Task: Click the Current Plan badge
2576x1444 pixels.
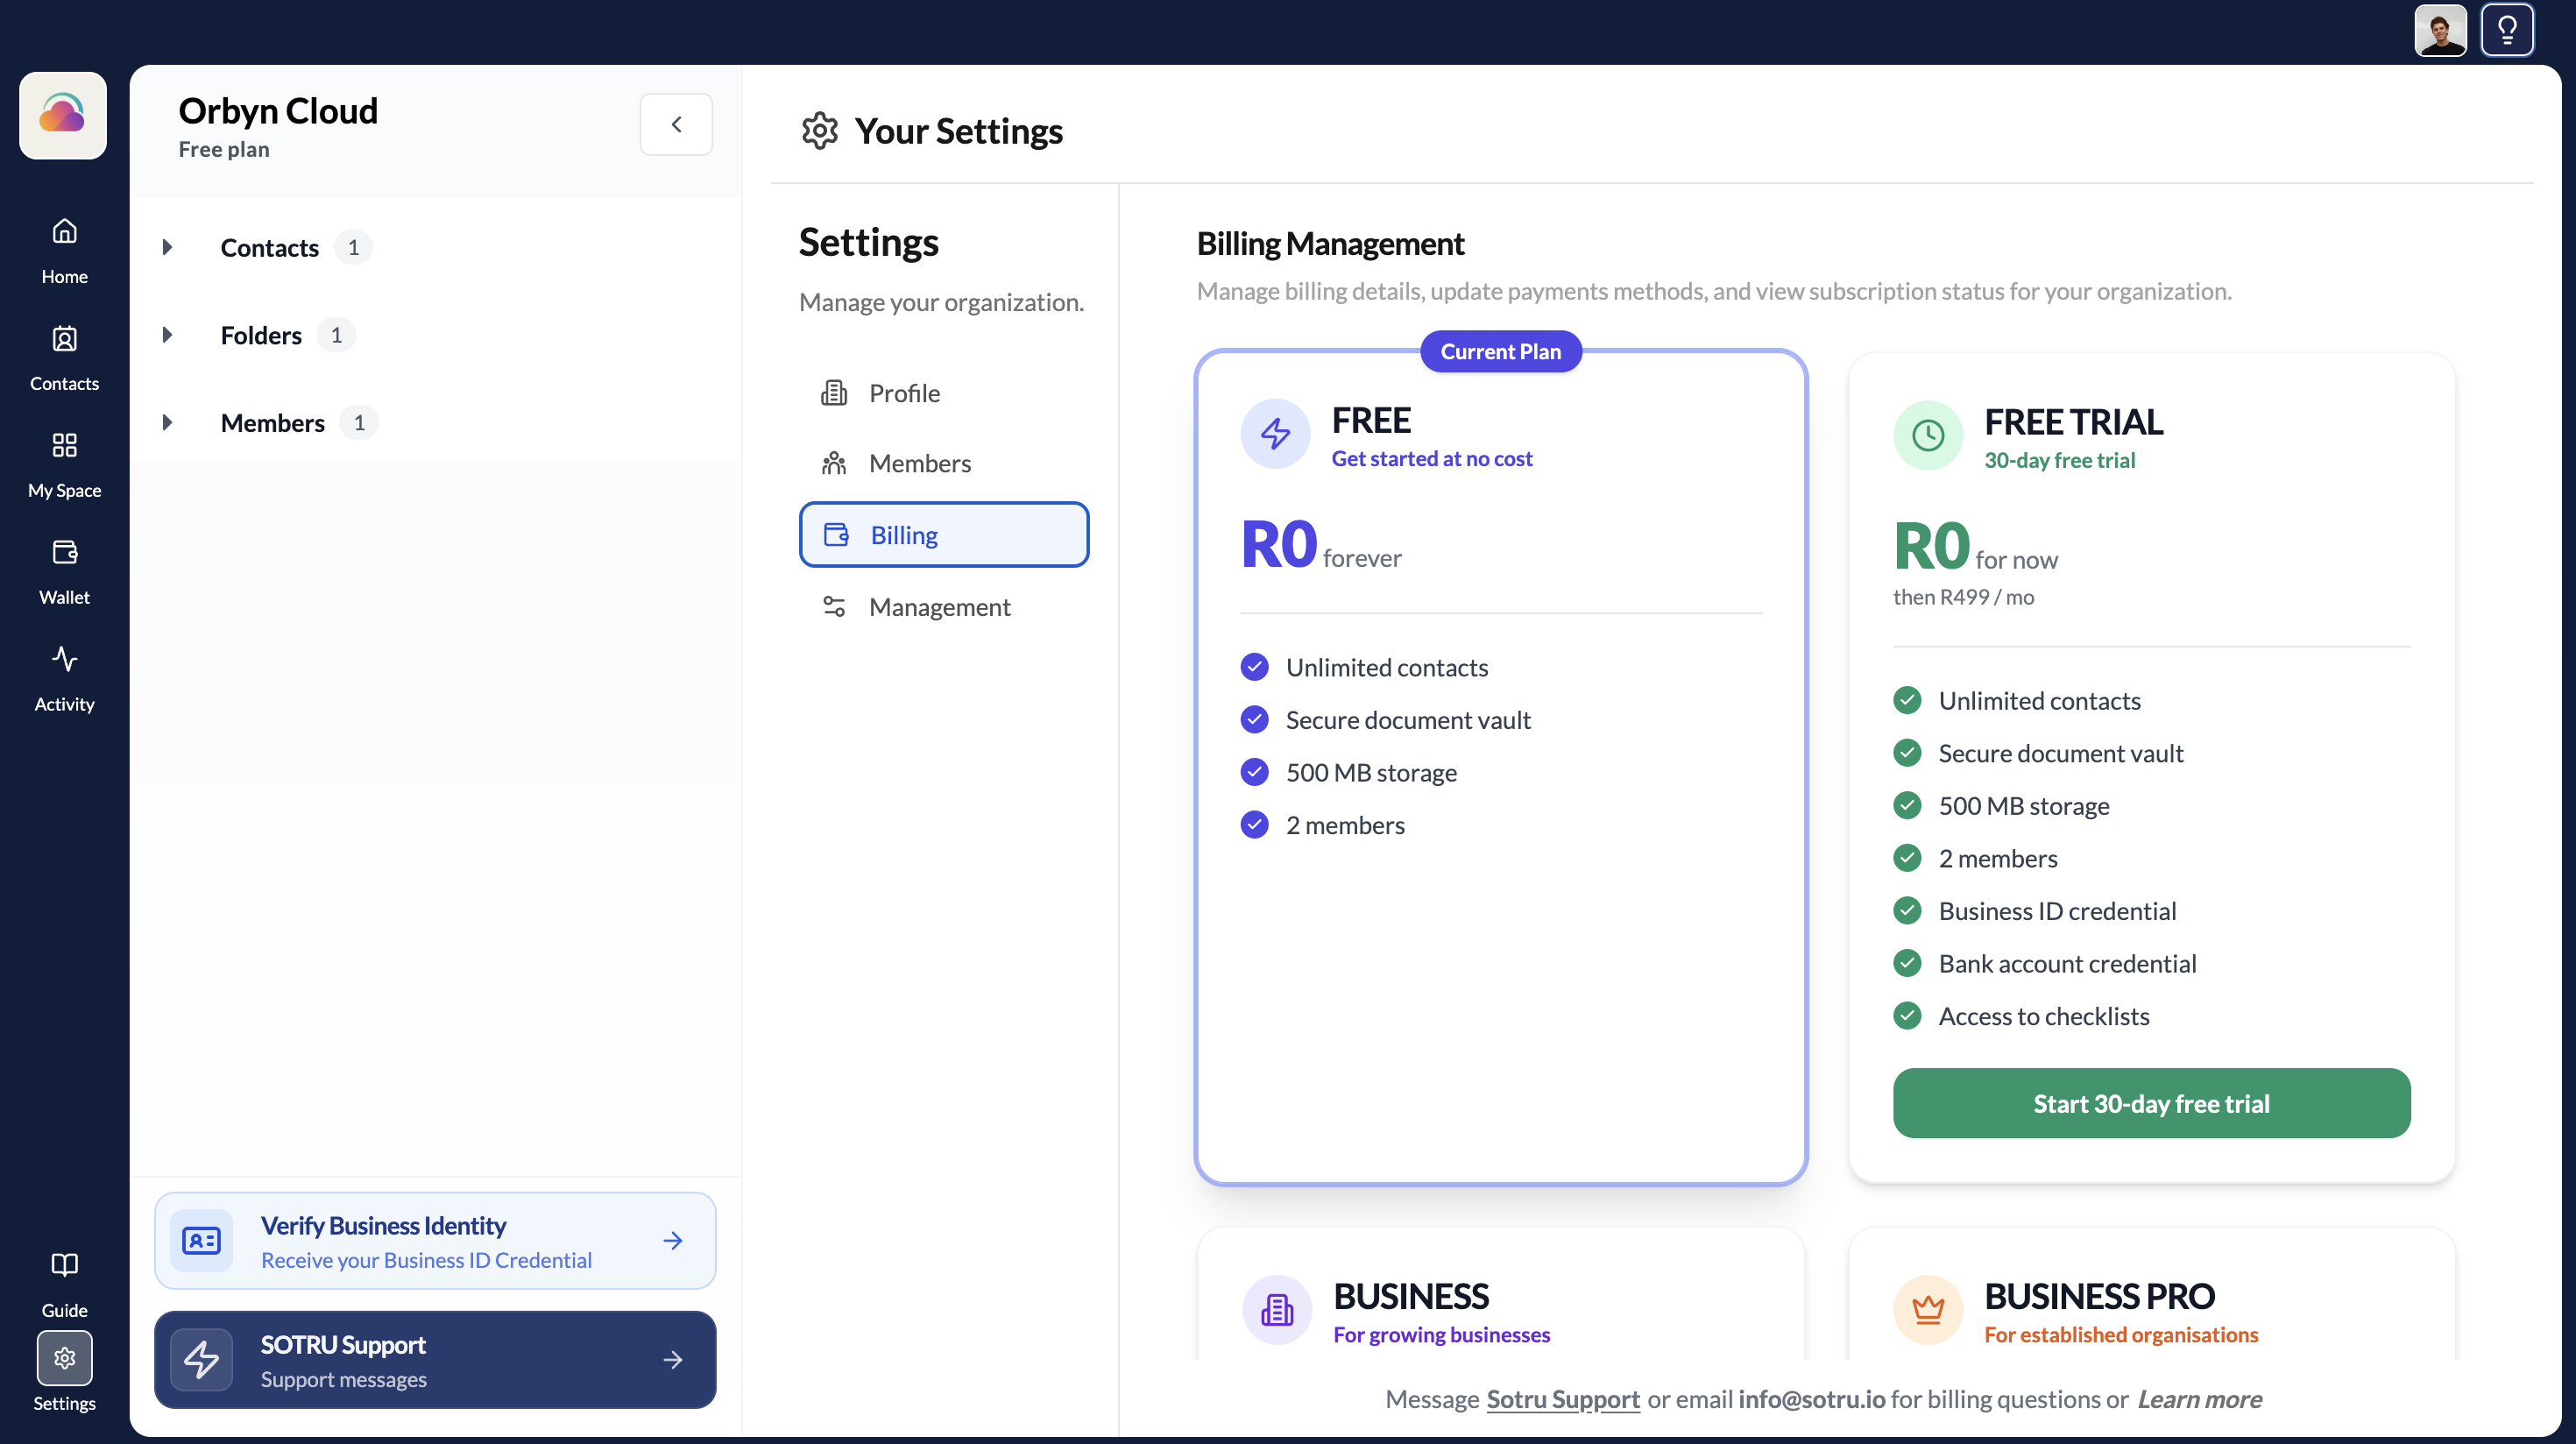Action: click(x=1500, y=351)
